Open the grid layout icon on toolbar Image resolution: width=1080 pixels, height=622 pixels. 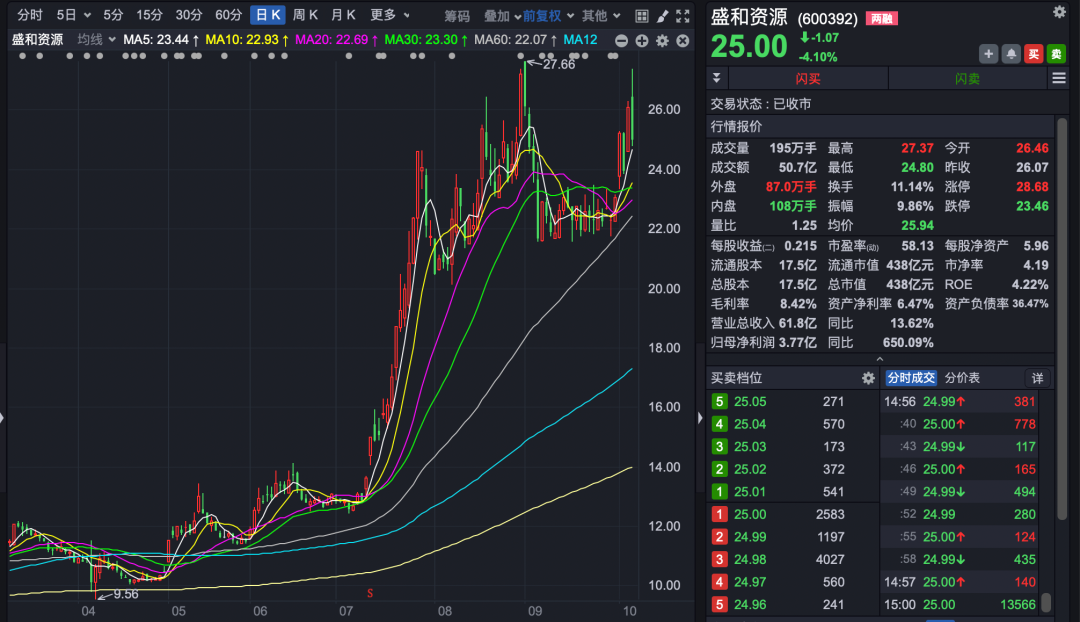[642, 15]
